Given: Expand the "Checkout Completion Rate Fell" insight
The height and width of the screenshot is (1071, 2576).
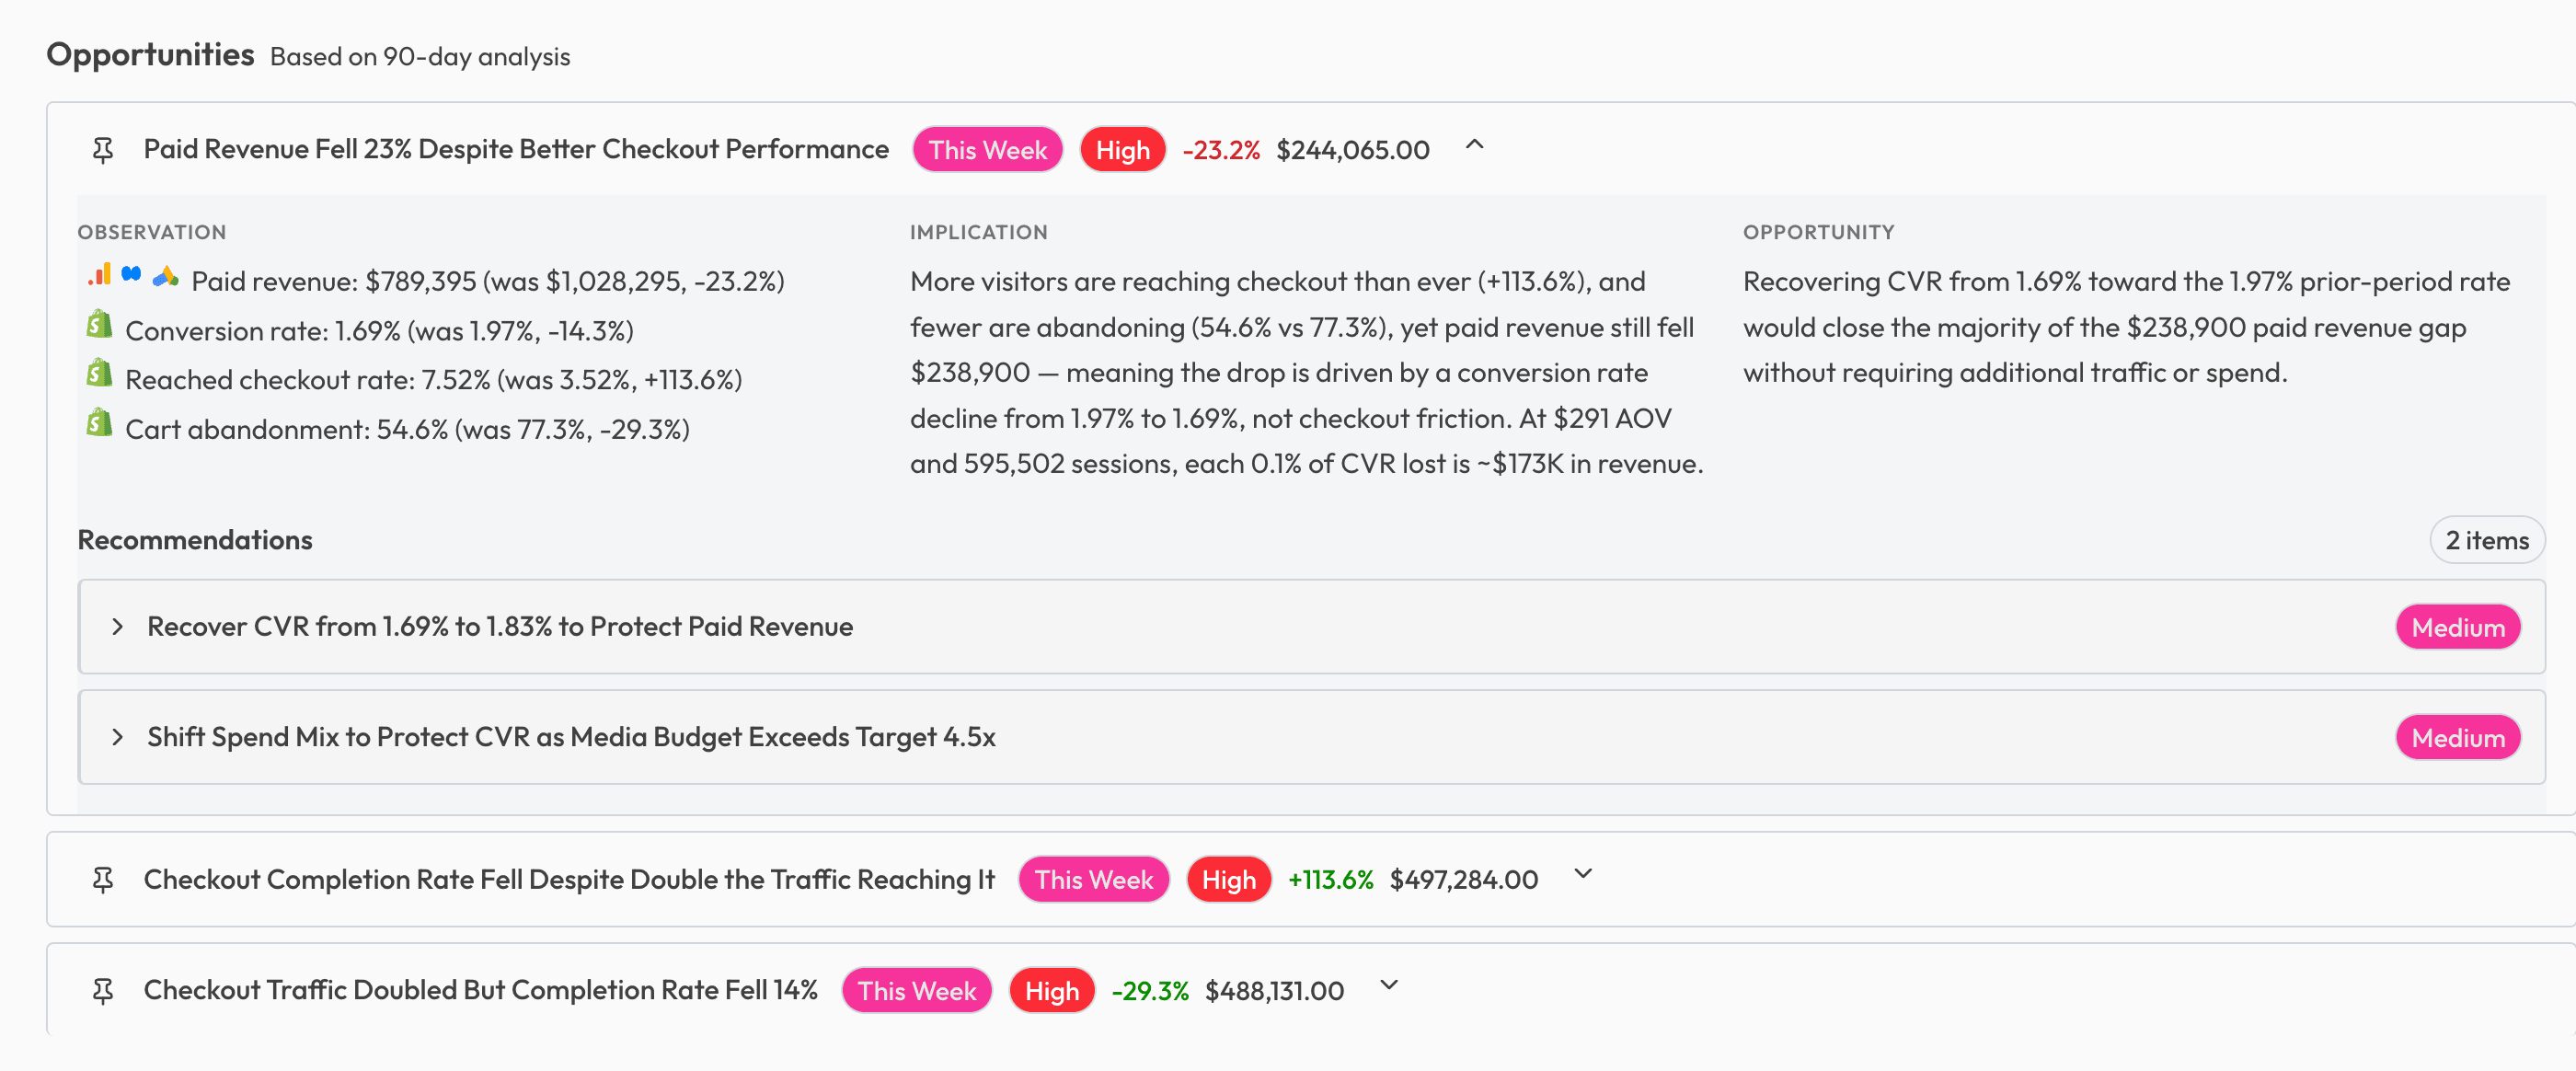Looking at the screenshot, I should (x=1582, y=874).
